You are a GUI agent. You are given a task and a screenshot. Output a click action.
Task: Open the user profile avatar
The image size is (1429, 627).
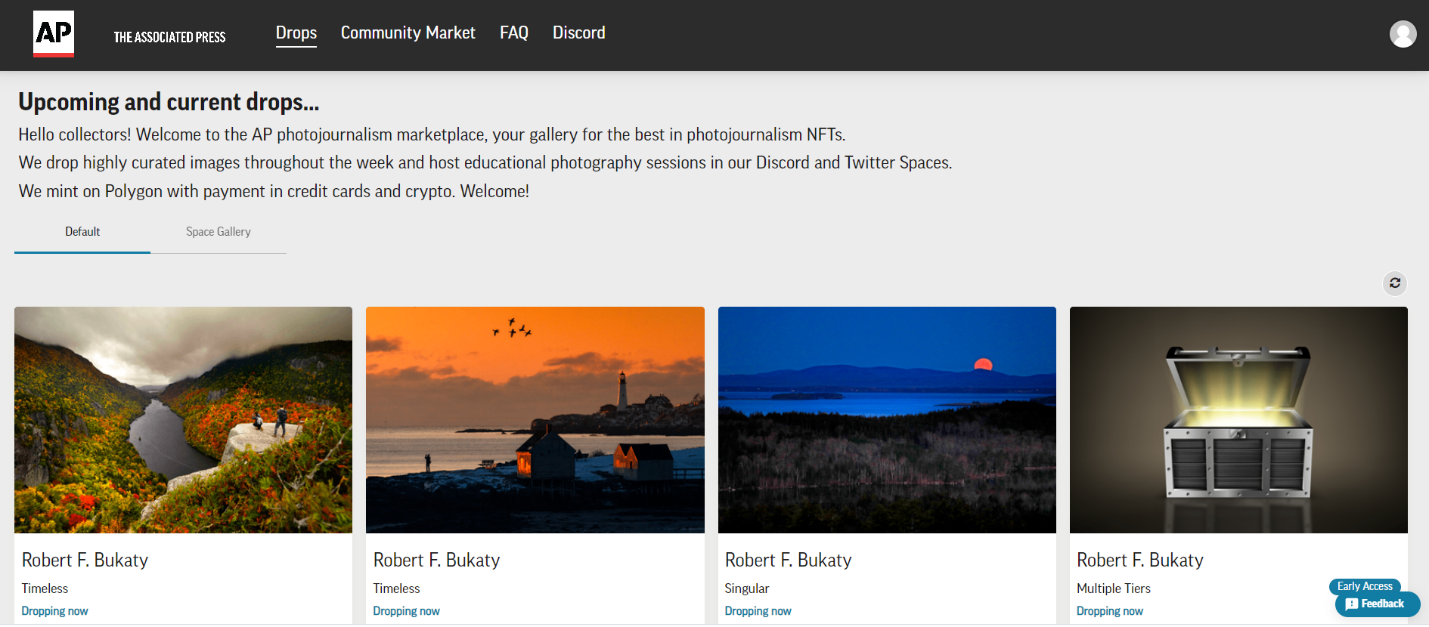point(1403,34)
